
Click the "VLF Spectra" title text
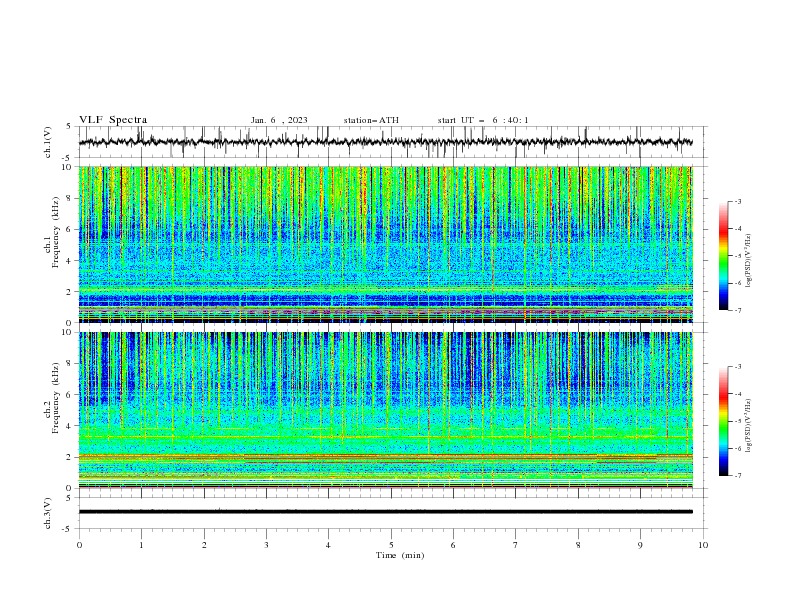(x=113, y=120)
